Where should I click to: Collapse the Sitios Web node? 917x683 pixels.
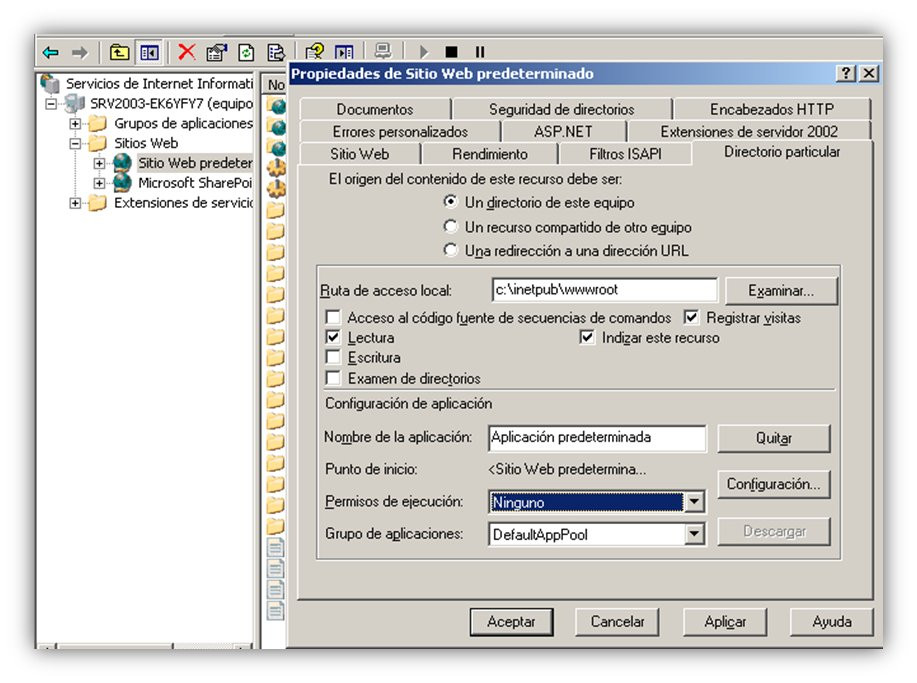tap(75, 144)
